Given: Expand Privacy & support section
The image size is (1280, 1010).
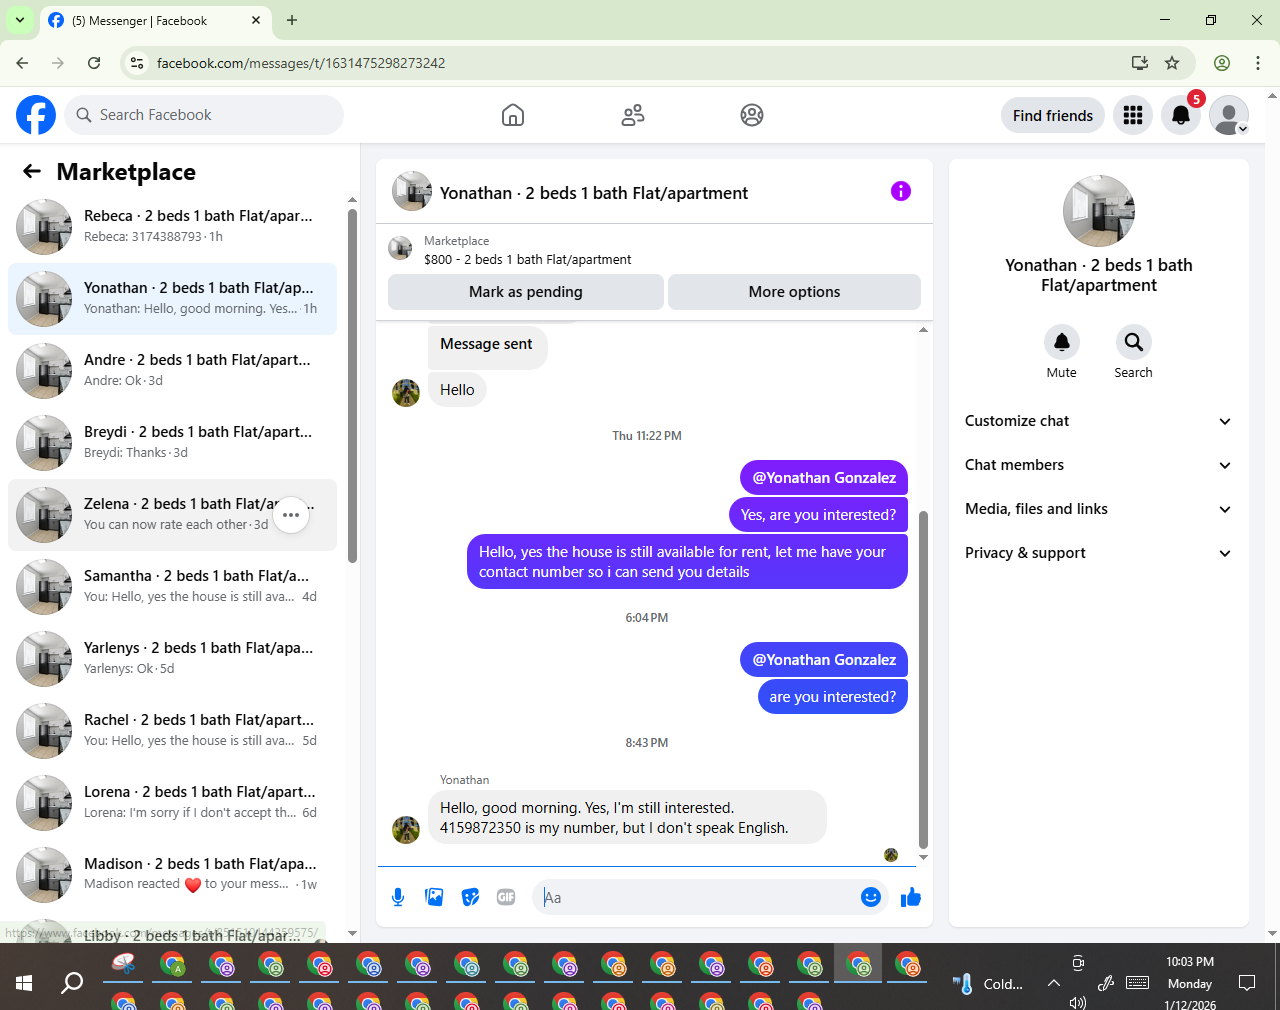Looking at the screenshot, I should 1098,553.
